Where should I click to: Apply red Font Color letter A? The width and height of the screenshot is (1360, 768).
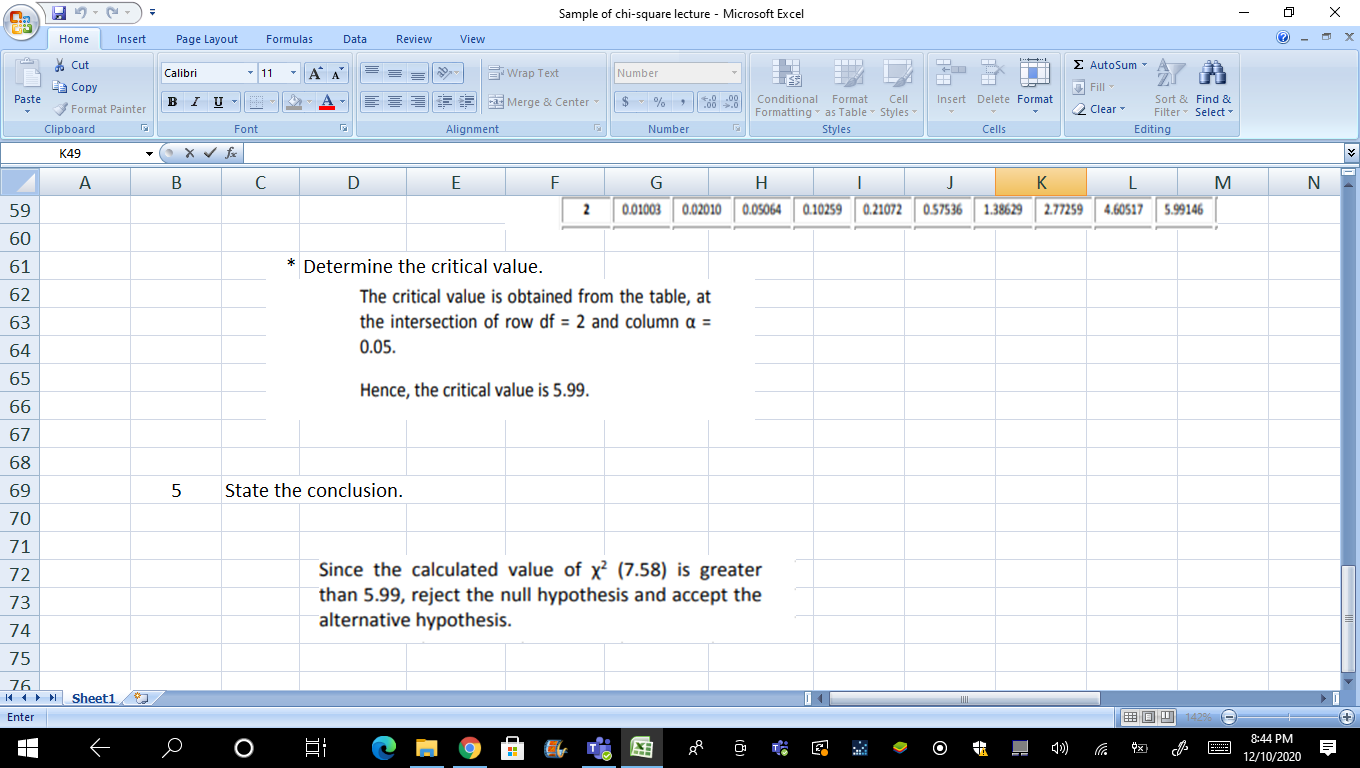[x=326, y=102]
